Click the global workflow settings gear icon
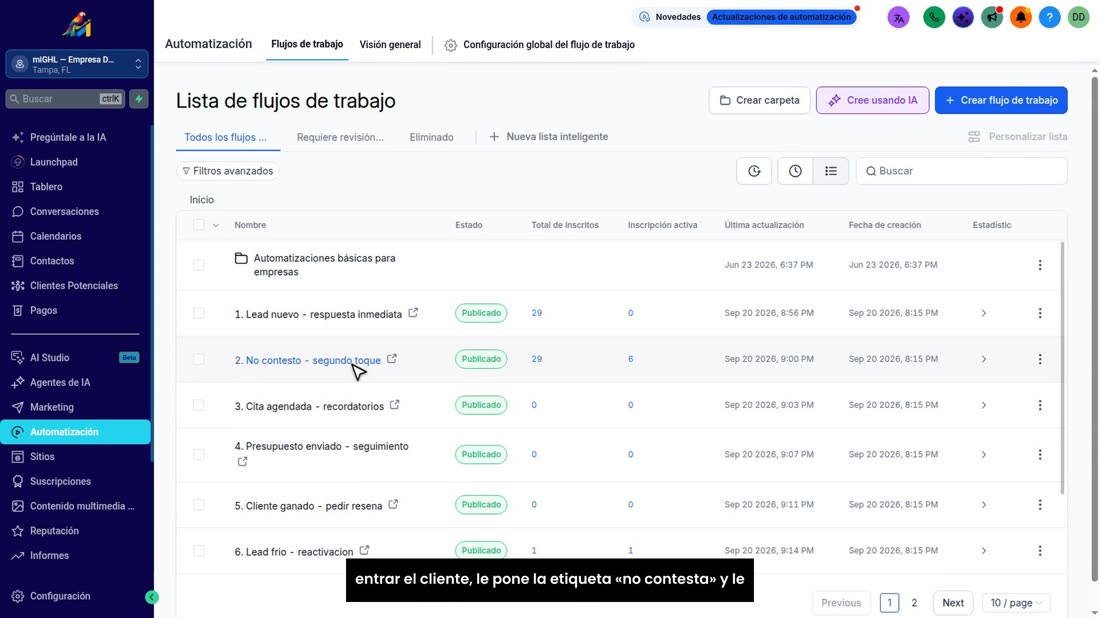This screenshot has height=618, width=1100. [x=450, y=45]
